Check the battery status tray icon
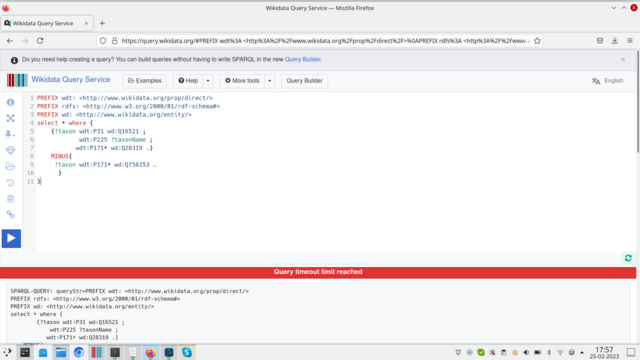The height and width of the screenshot is (360, 640). [x=538, y=353]
